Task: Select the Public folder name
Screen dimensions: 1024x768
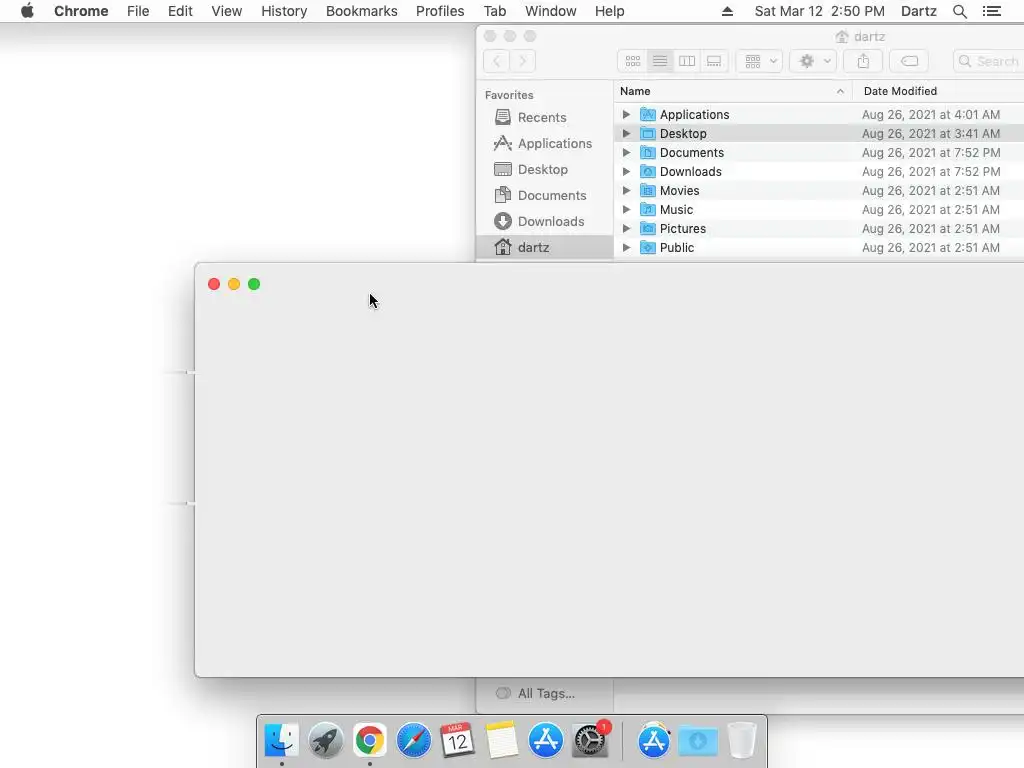Action: (677, 248)
